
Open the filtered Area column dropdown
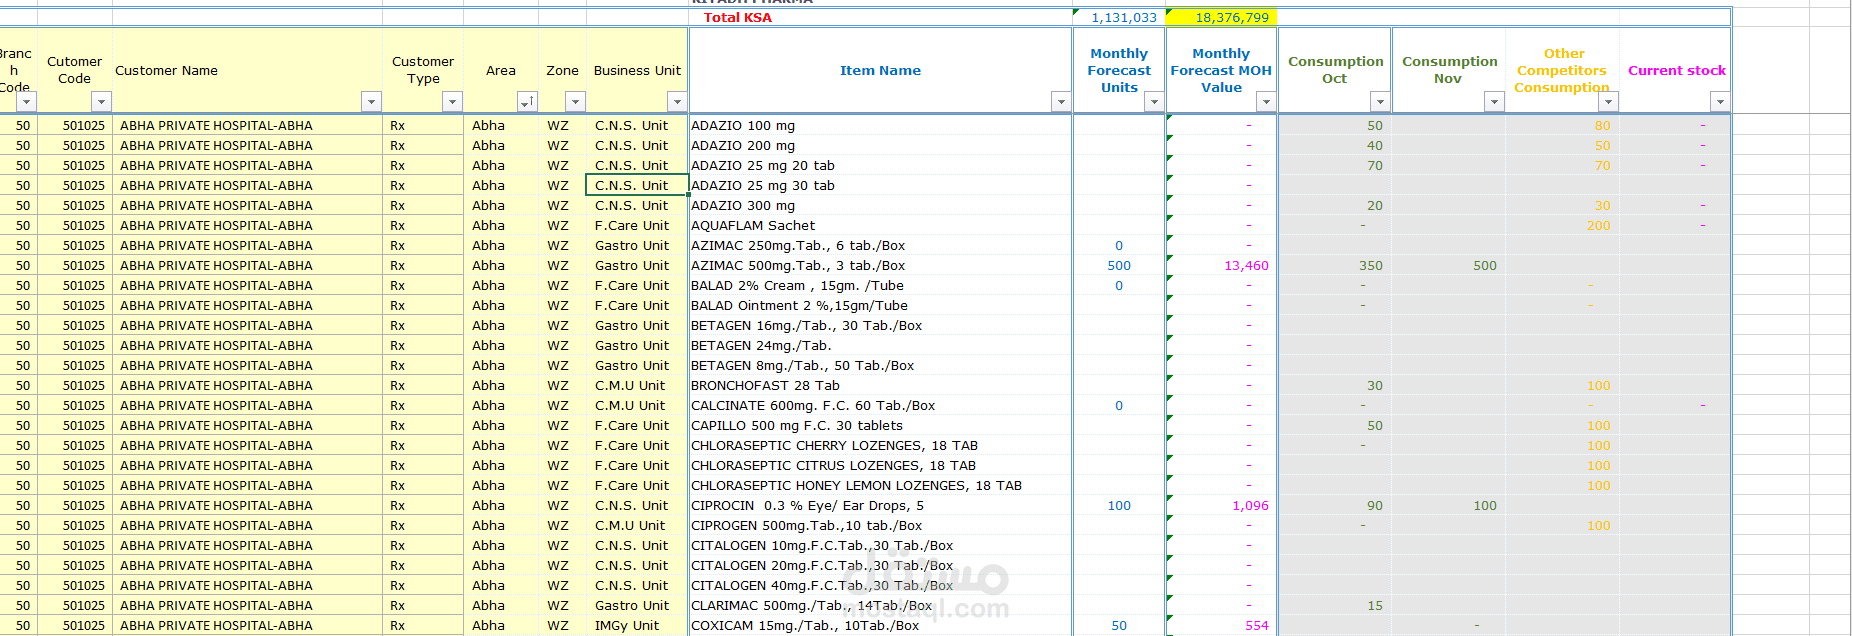pyautogui.click(x=527, y=102)
